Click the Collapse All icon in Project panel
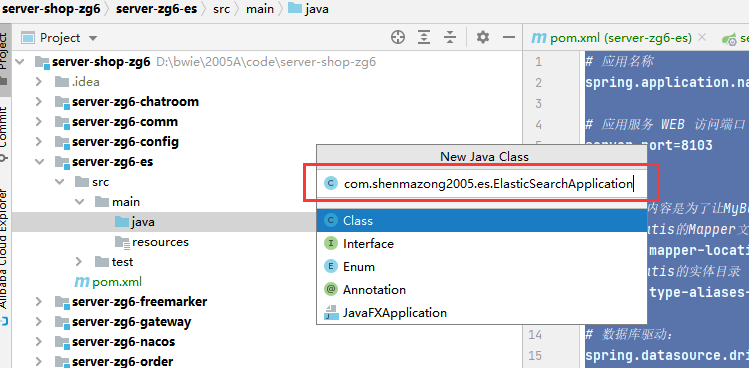This screenshot has width=749, height=368. (x=450, y=37)
